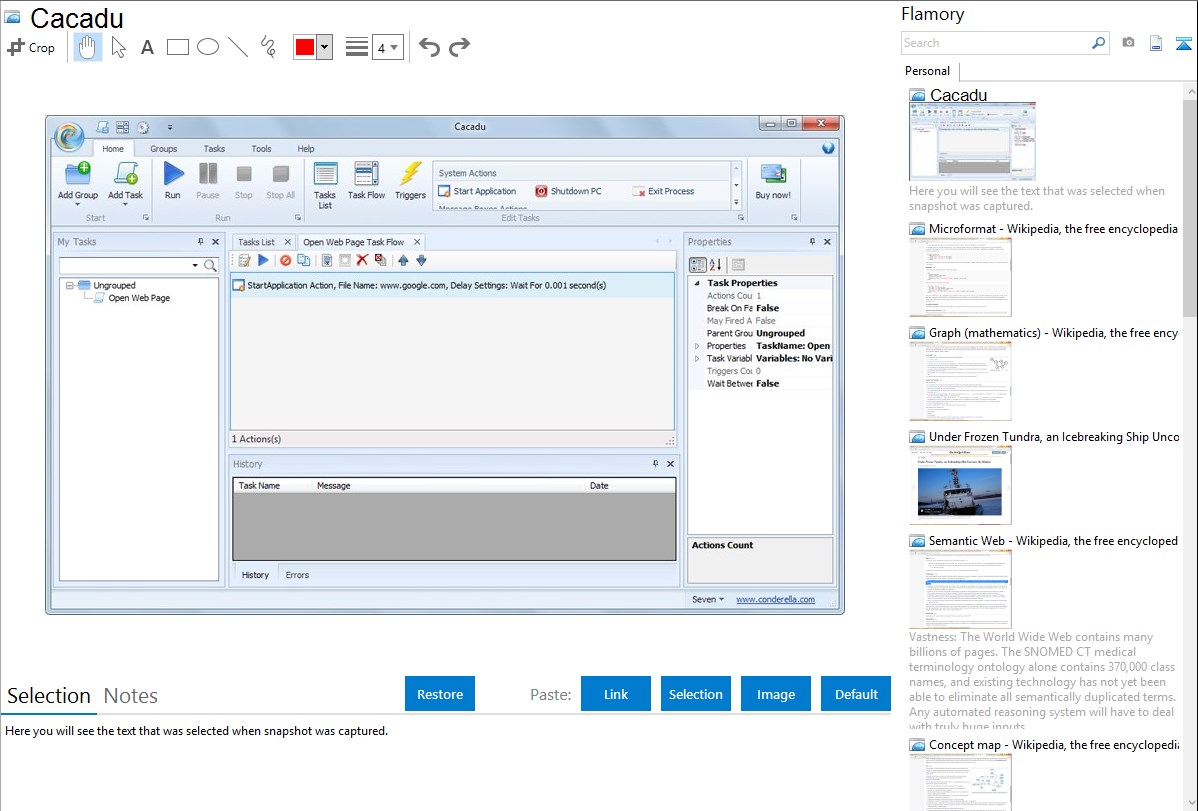This screenshot has height=811, width=1198.
Task: Click the Buy now! button in Cacadu
Action: click(773, 181)
